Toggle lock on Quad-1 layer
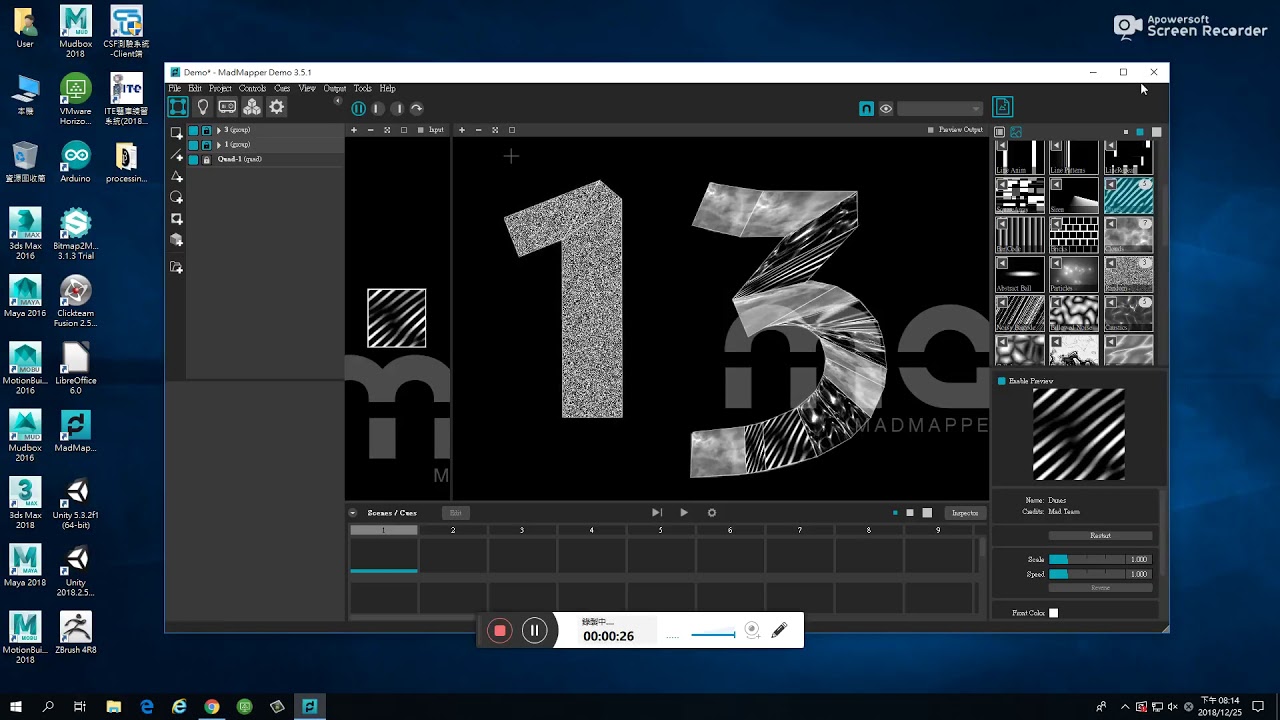Image resolution: width=1280 pixels, height=720 pixels. pos(207,159)
